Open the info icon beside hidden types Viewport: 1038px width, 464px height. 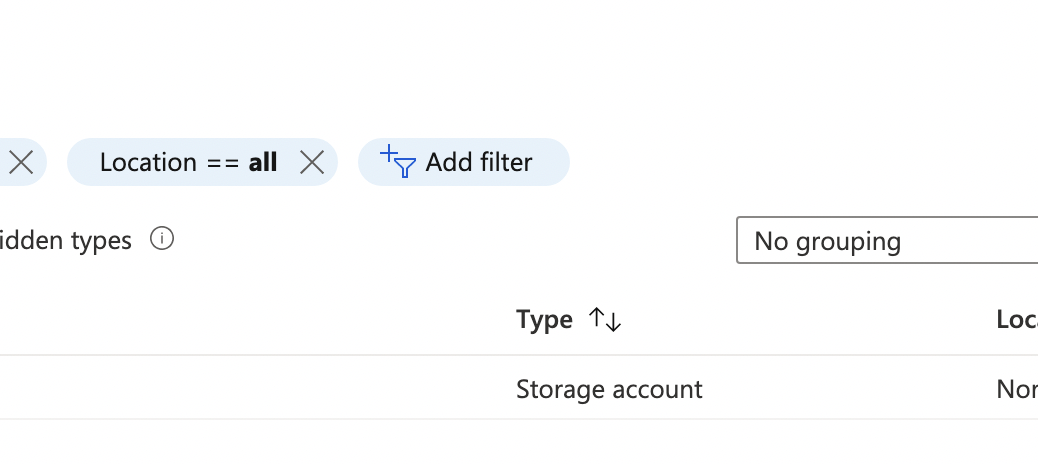click(x=162, y=238)
